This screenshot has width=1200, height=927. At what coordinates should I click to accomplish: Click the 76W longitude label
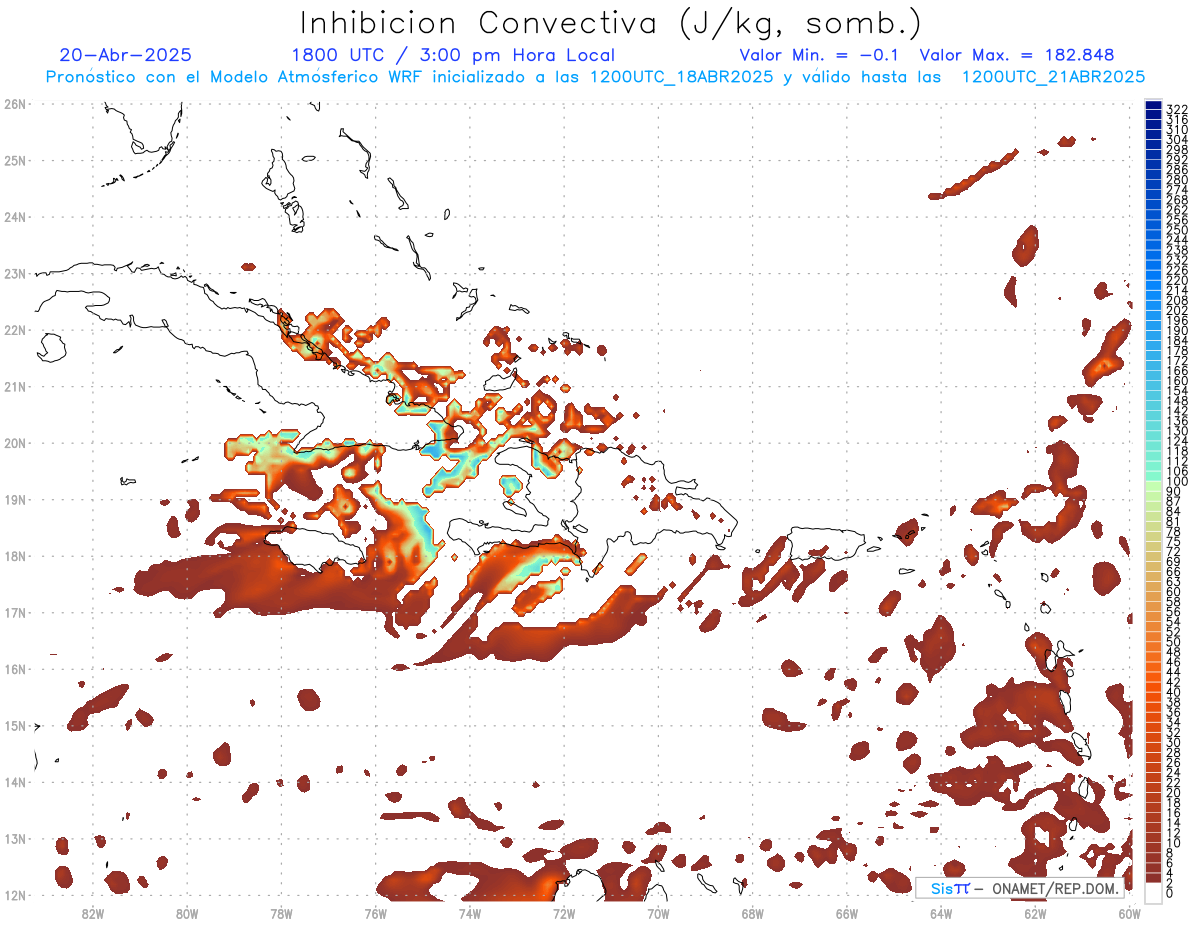tap(376, 913)
